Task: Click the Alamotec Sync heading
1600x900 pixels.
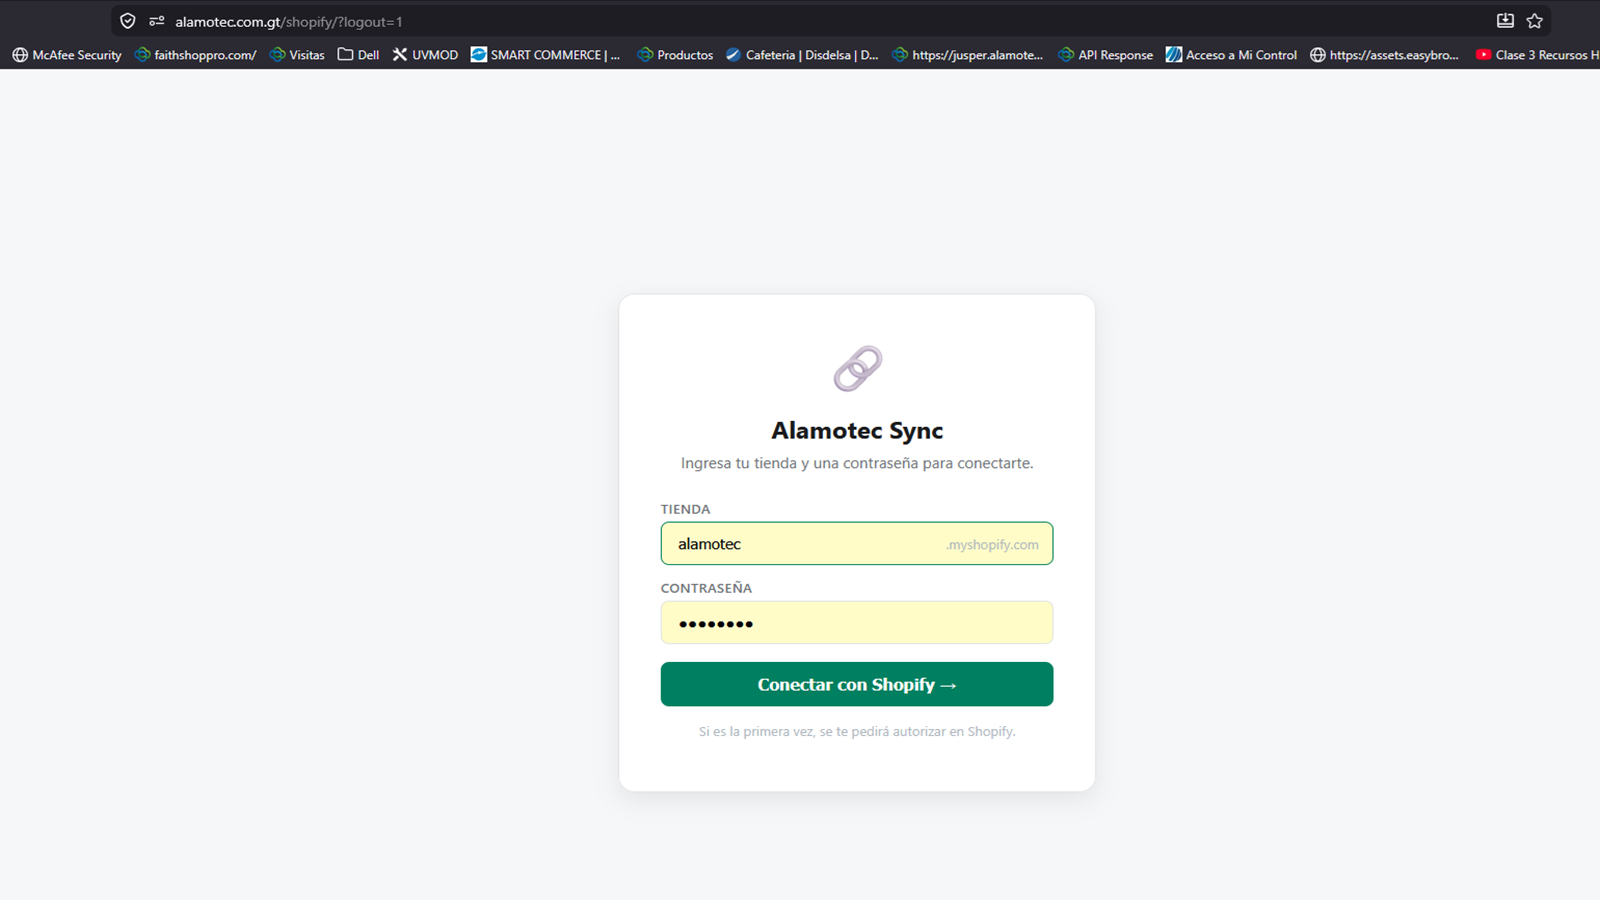Action: tap(857, 430)
